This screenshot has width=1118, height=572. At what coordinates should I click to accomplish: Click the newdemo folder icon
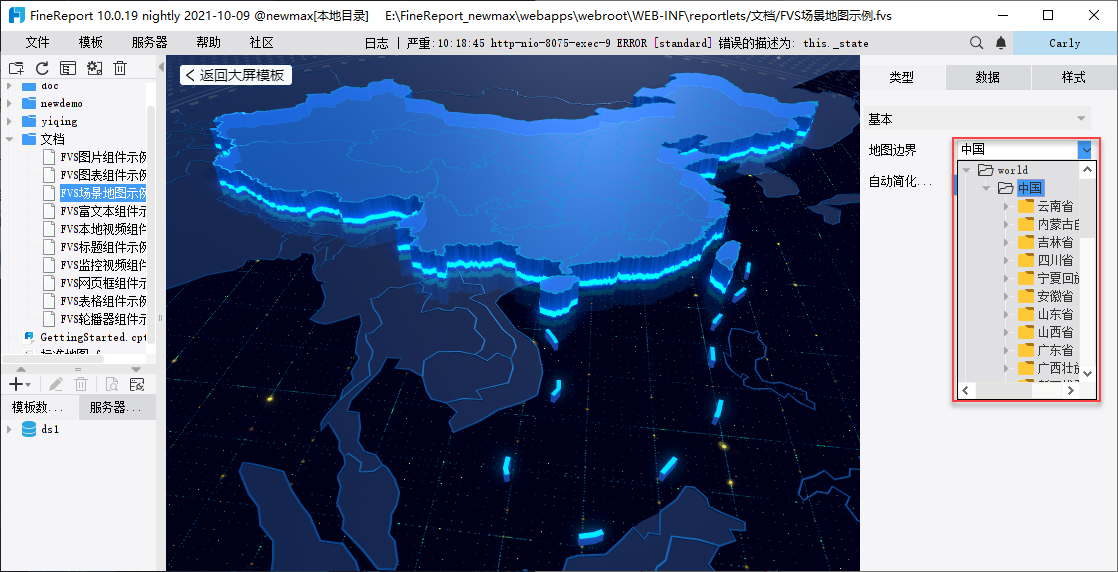[x=29, y=103]
